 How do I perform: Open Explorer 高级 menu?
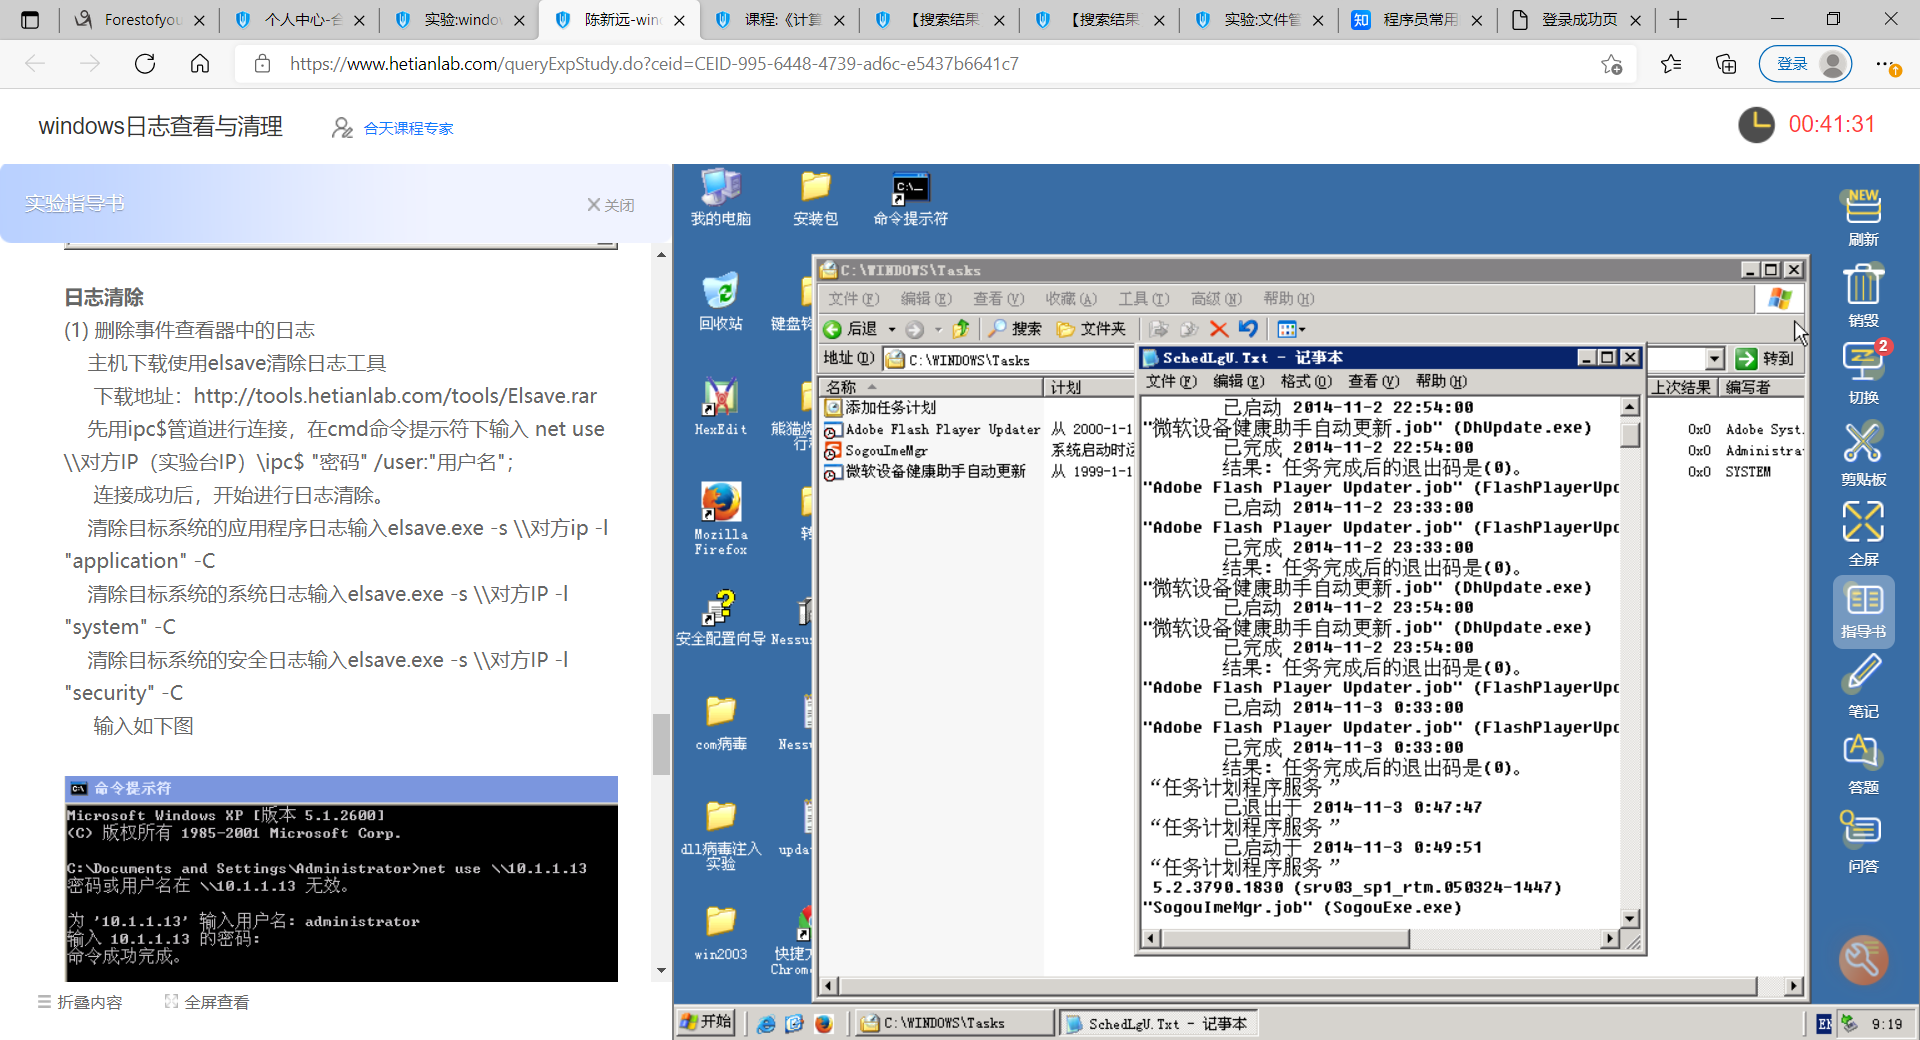coord(1216,299)
